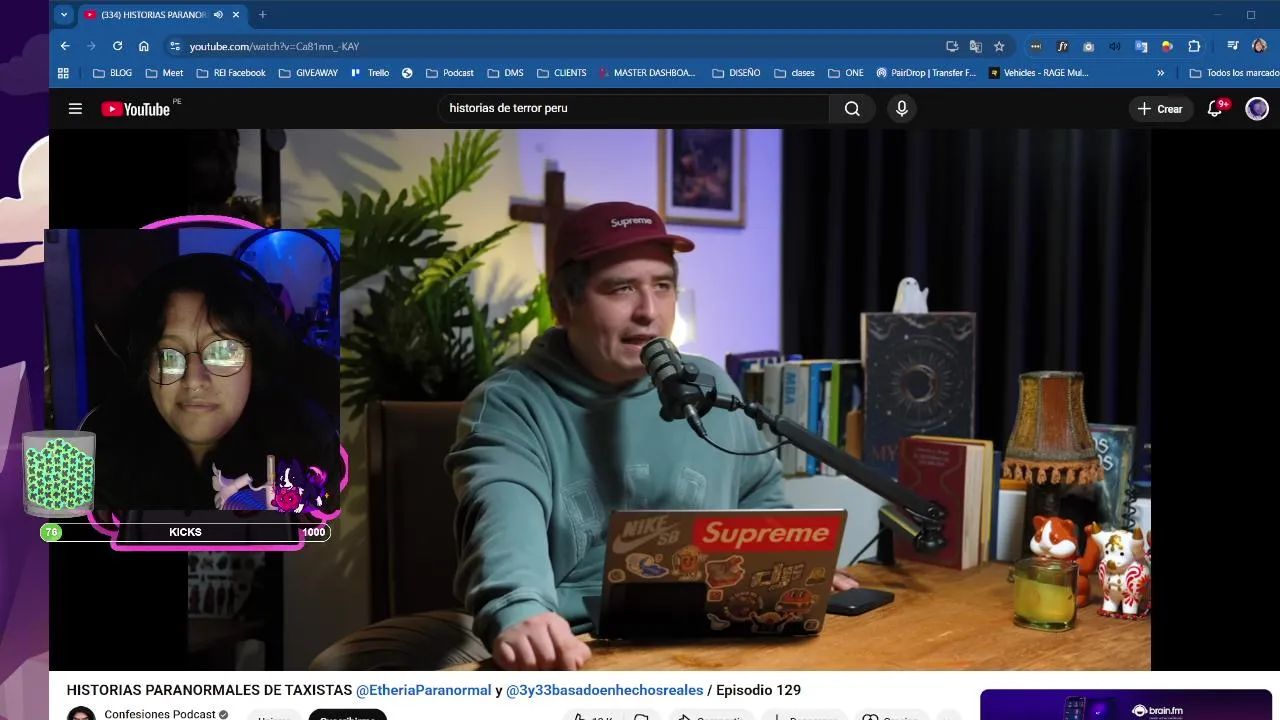Open the DISEÑO bookmarks folder

[736, 73]
